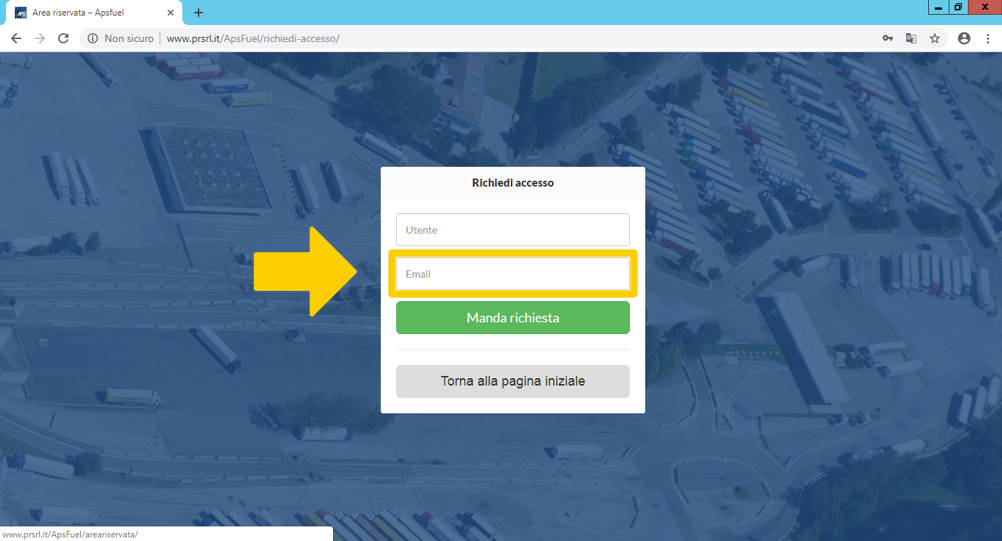
Task: Open the user profile icon
Action: 964,38
